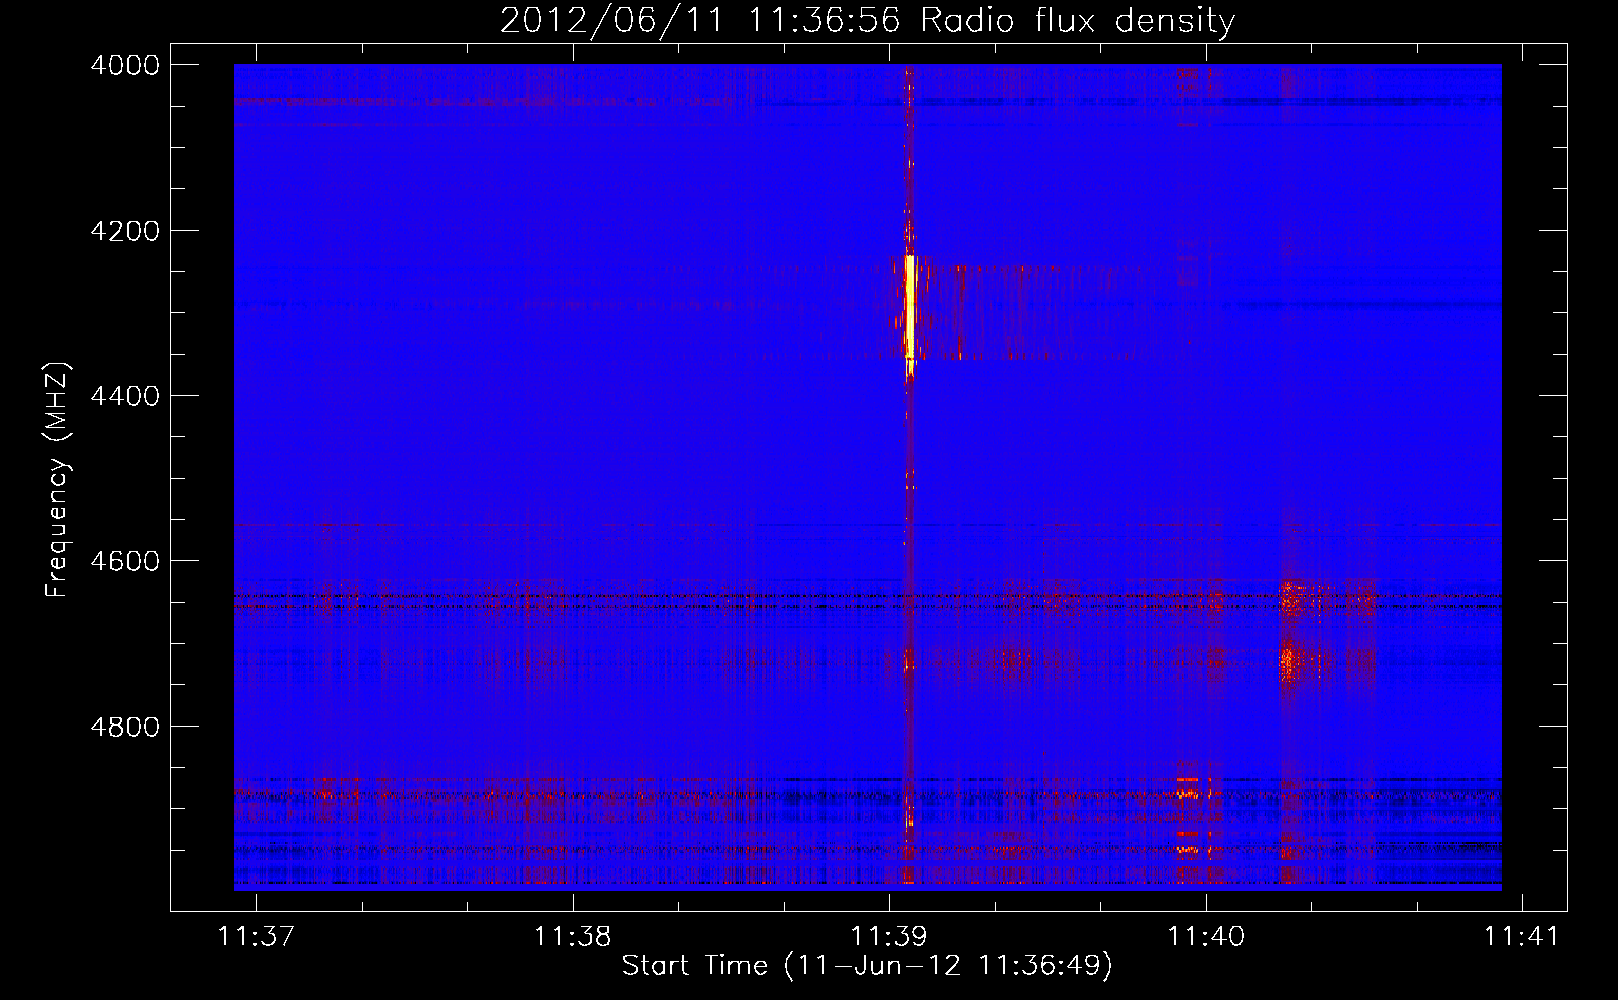Click the 4800 frequency tick label

click(x=125, y=726)
